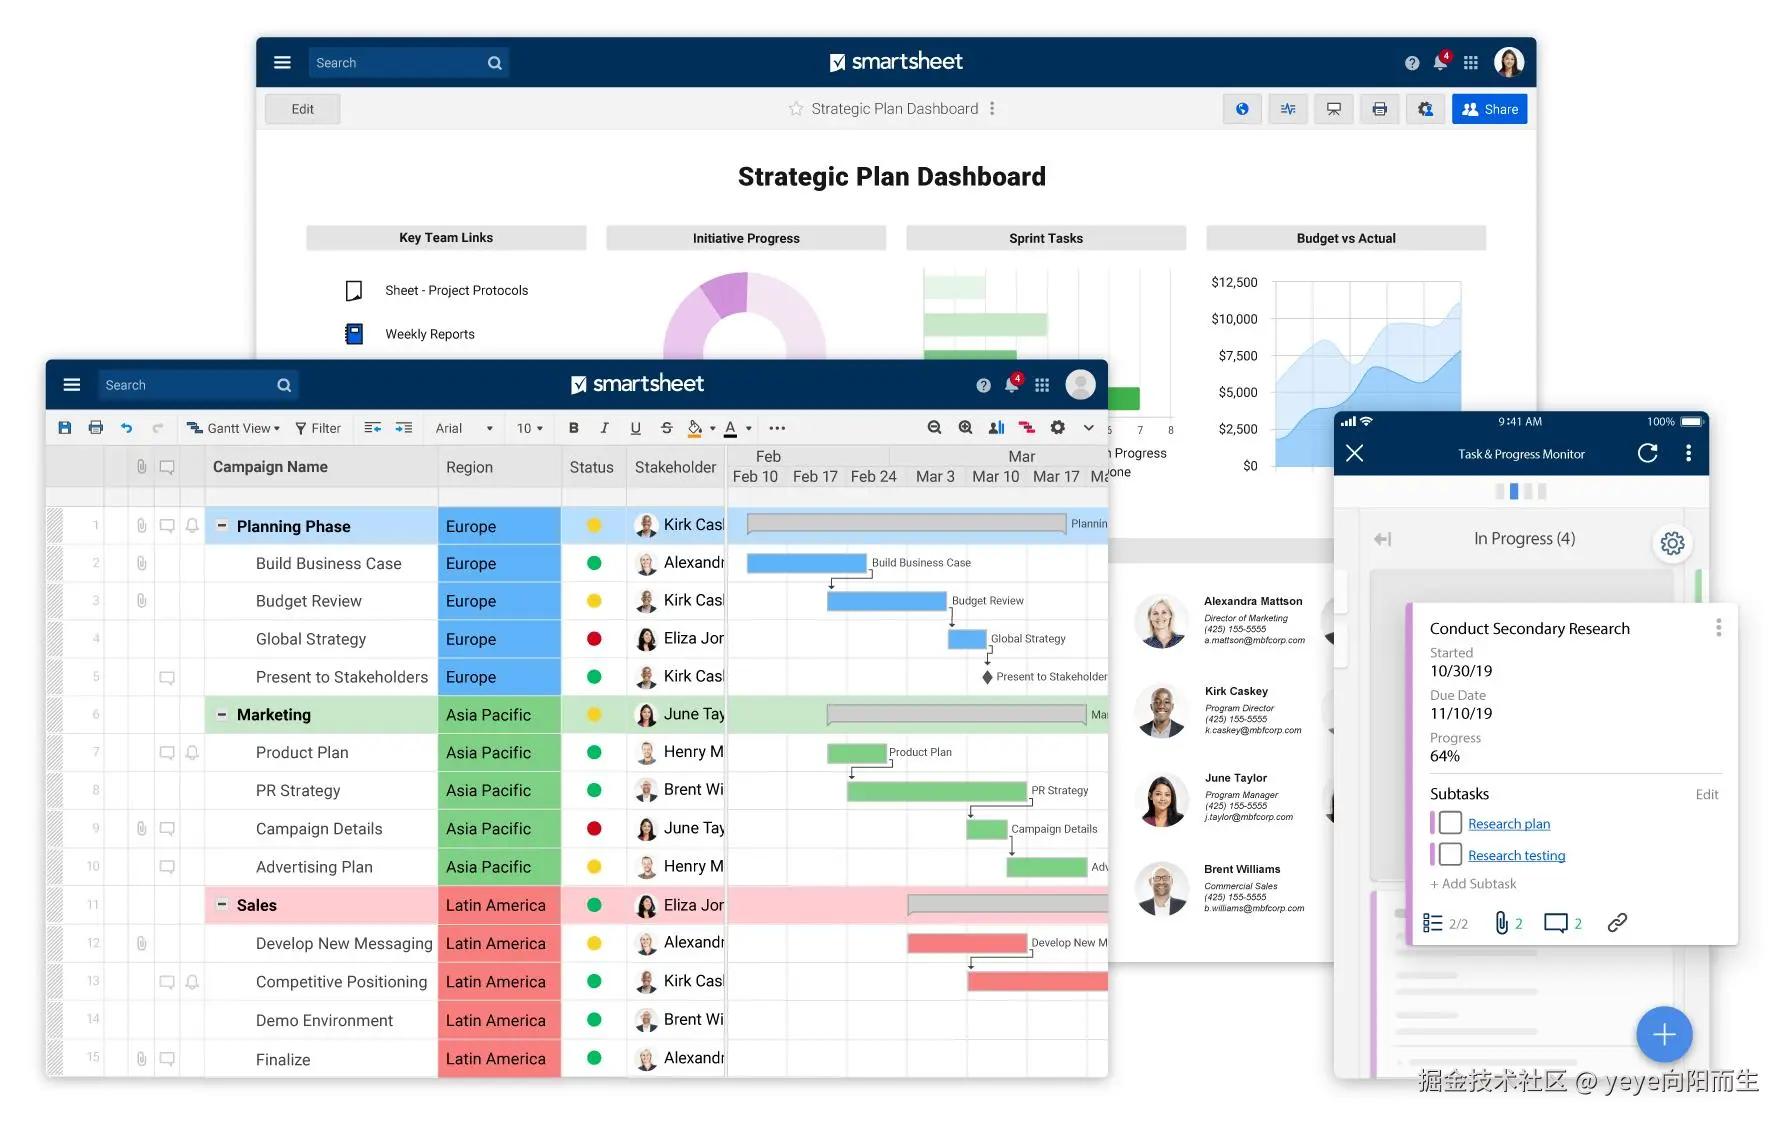Tap the blue add floating button
This screenshot has width=1788, height=1124.
coord(1664,1034)
